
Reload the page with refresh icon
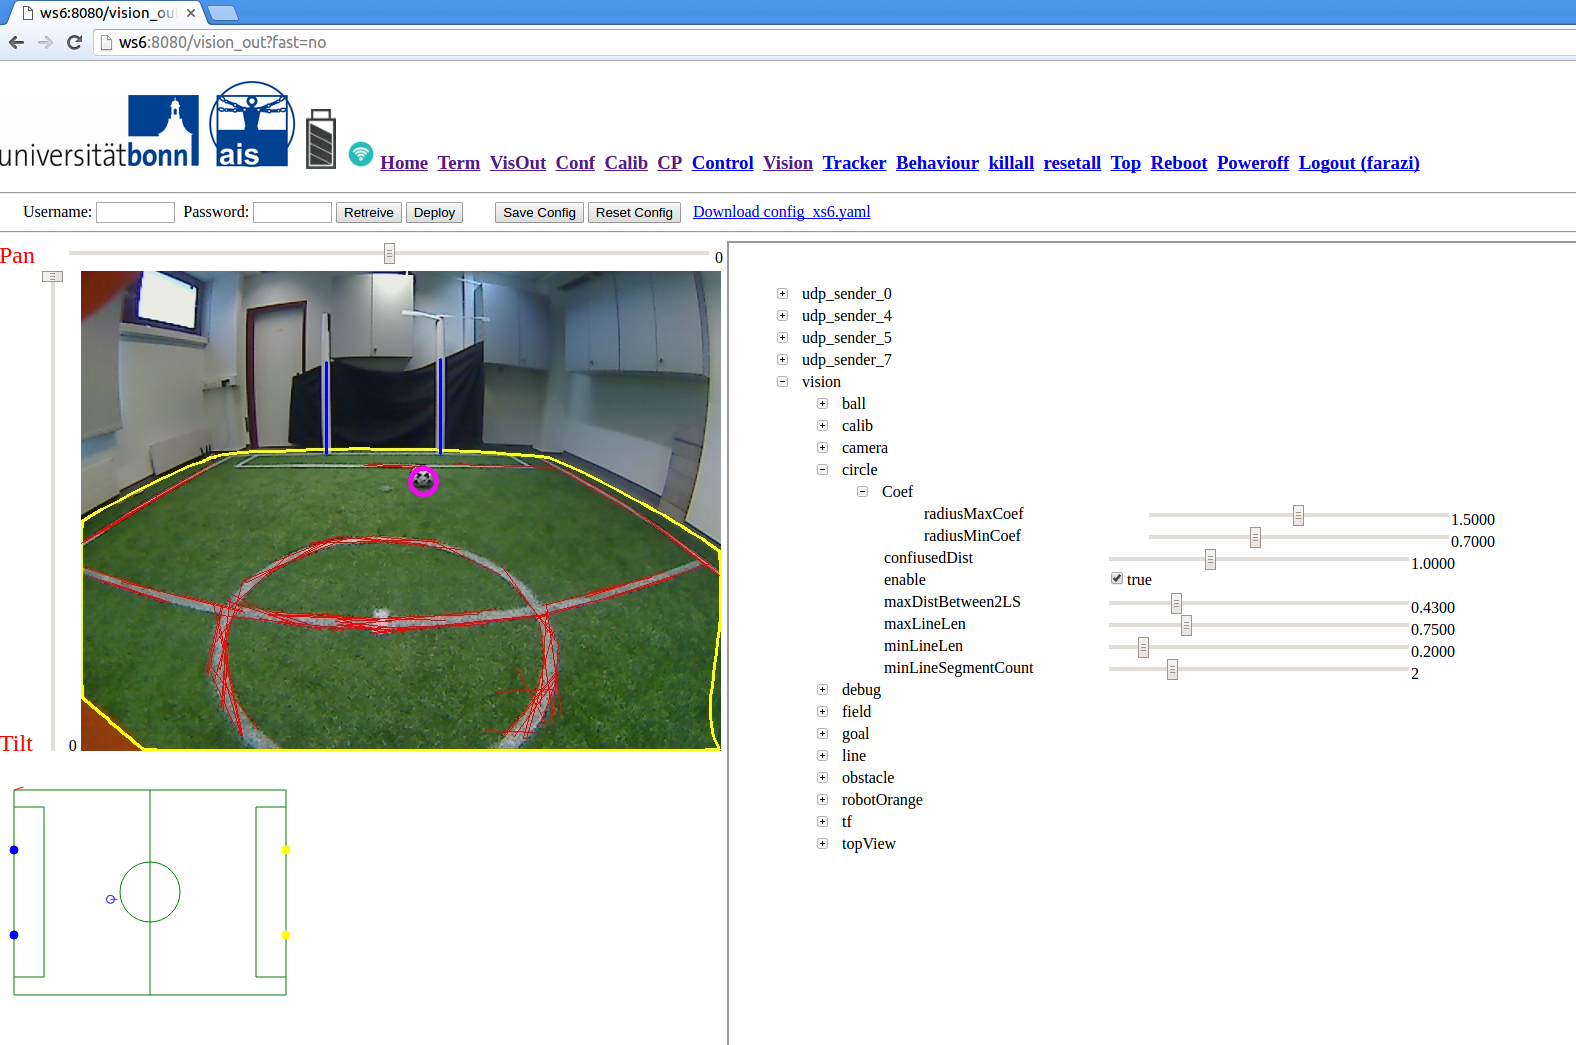pyautogui.click(x=74, y=42)
